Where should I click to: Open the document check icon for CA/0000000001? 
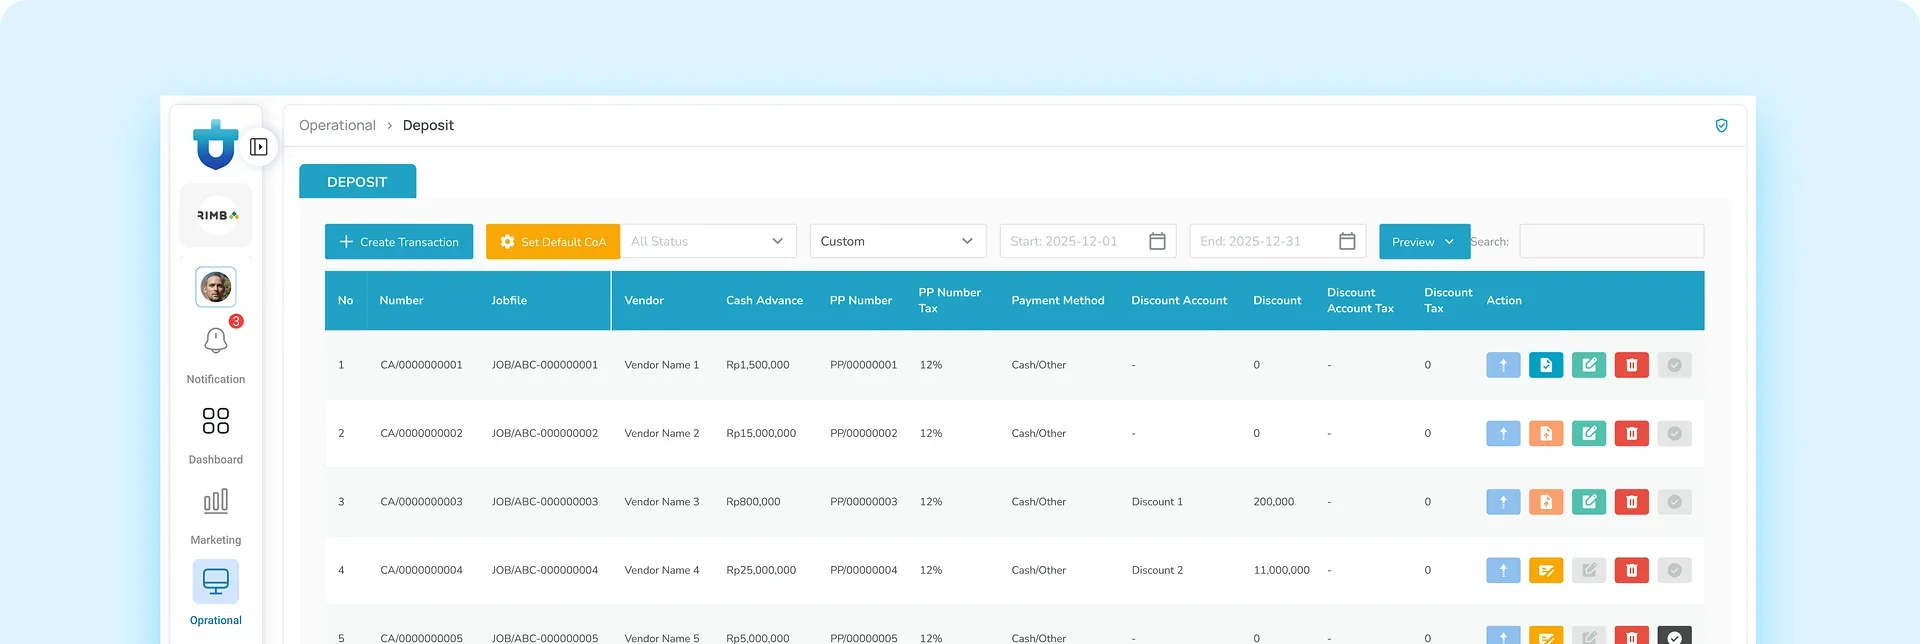pos(1546,365)
